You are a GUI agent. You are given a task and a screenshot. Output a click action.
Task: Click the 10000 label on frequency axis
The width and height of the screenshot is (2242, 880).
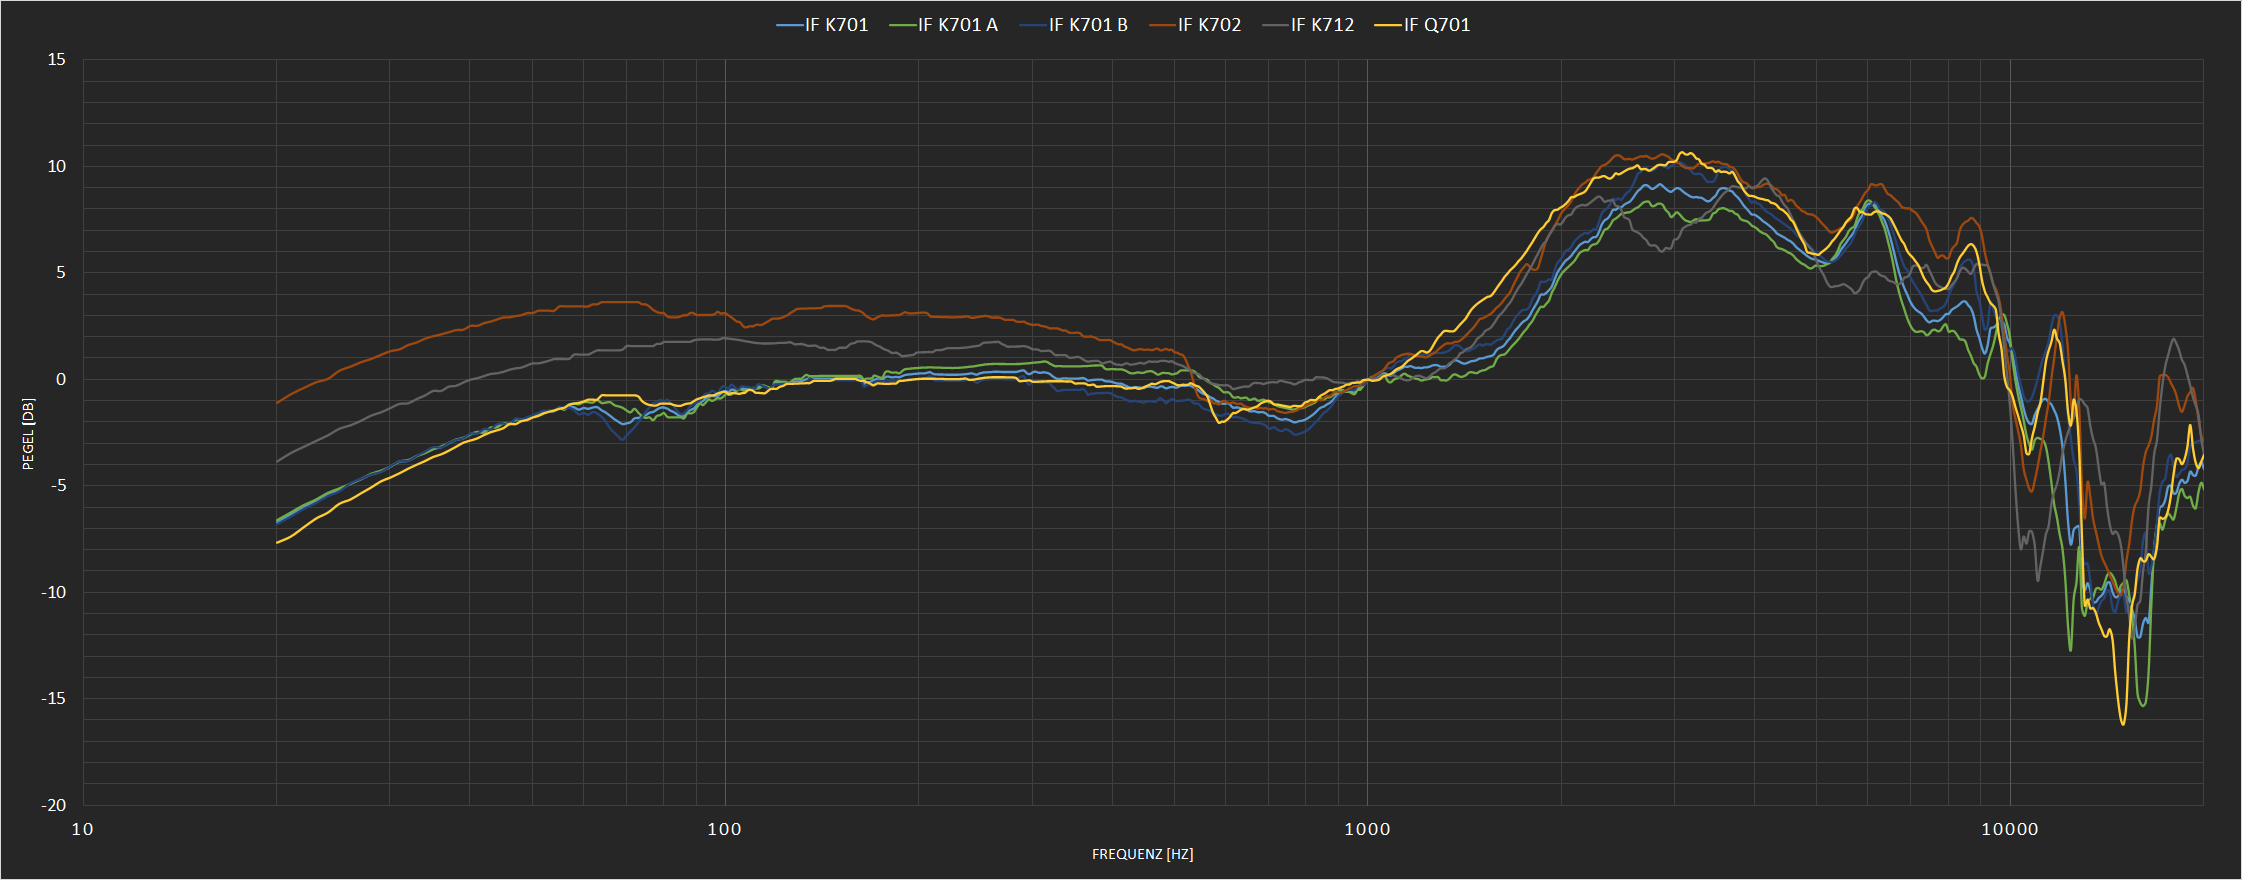pyautogui.click(x=2010, y=828)
